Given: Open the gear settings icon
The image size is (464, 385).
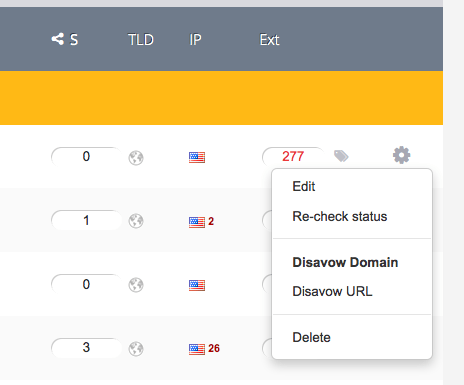Looking at the screenshot, I should 401,155.
